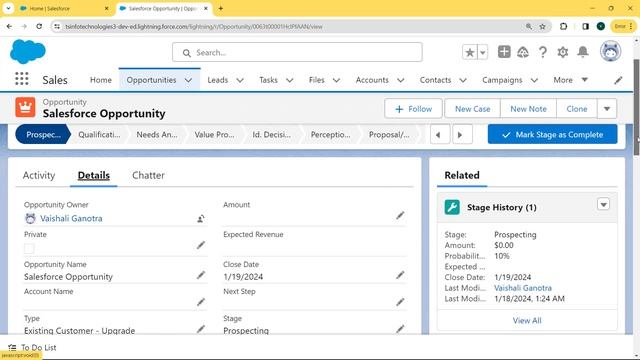Click the New Case button
Viewport: 640px width, 360px height.
(472, 109)
